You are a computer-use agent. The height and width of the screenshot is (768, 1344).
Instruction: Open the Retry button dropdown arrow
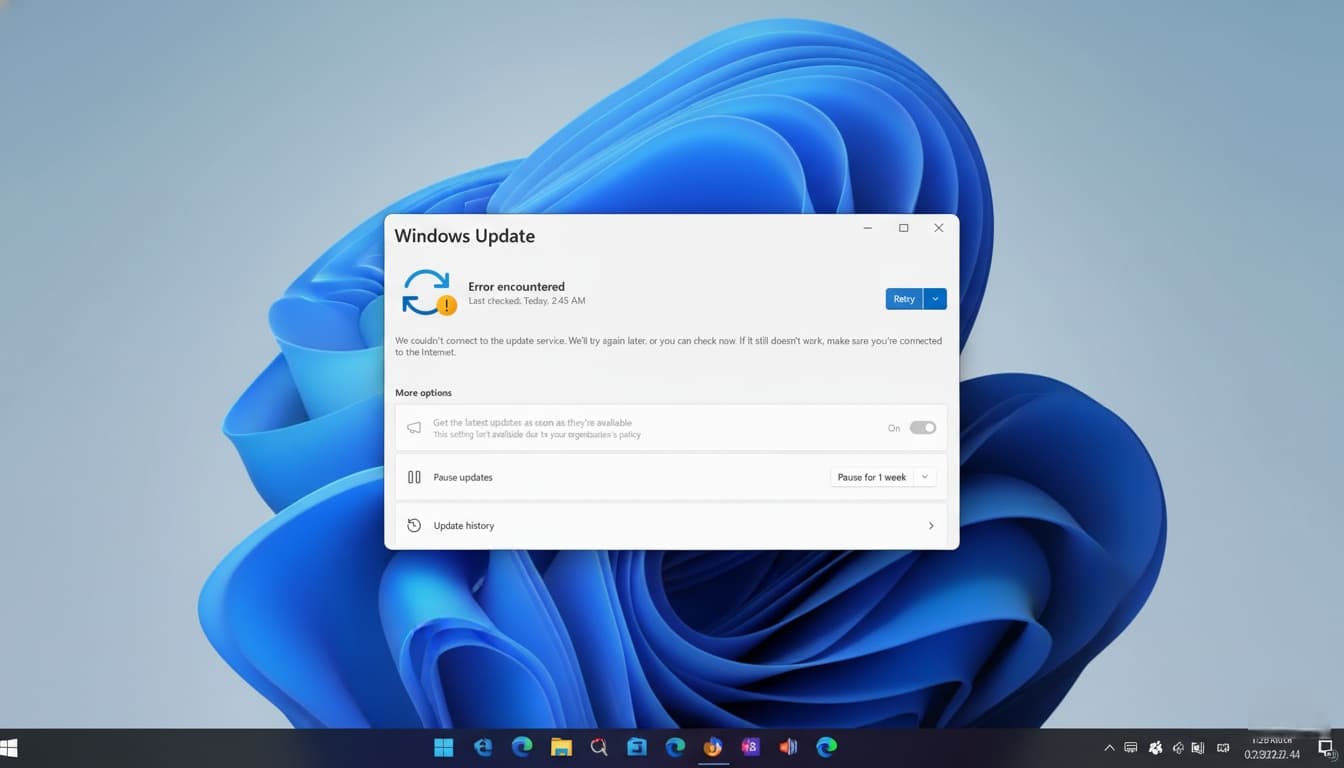pyautogui.click(x=934, y=298)
